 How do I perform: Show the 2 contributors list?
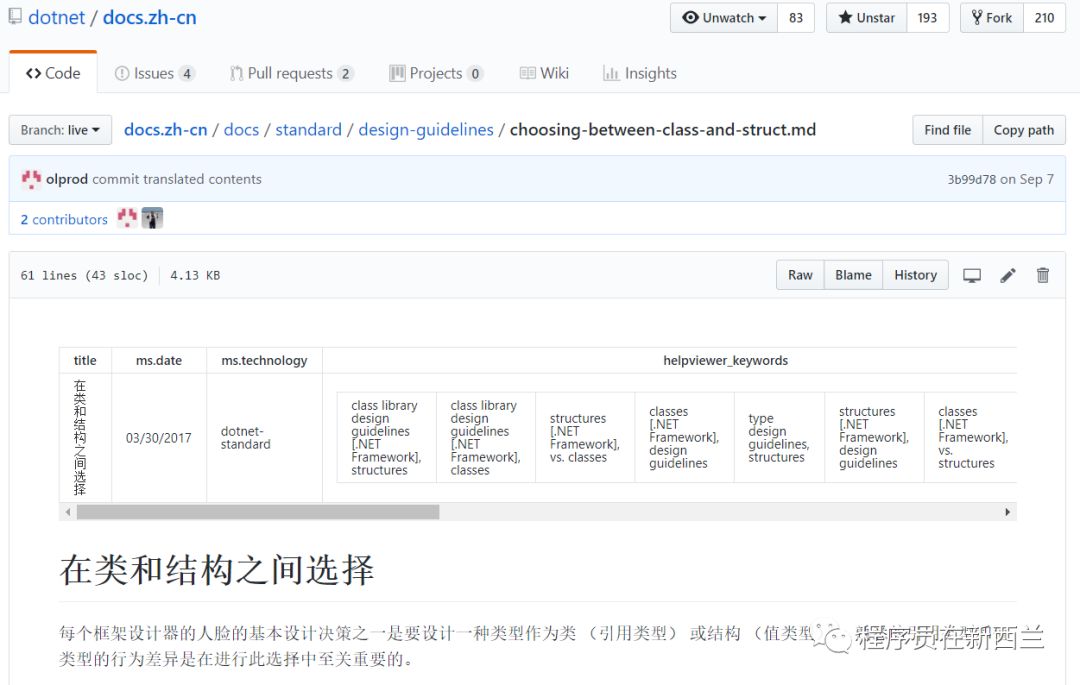click(64, 219)
